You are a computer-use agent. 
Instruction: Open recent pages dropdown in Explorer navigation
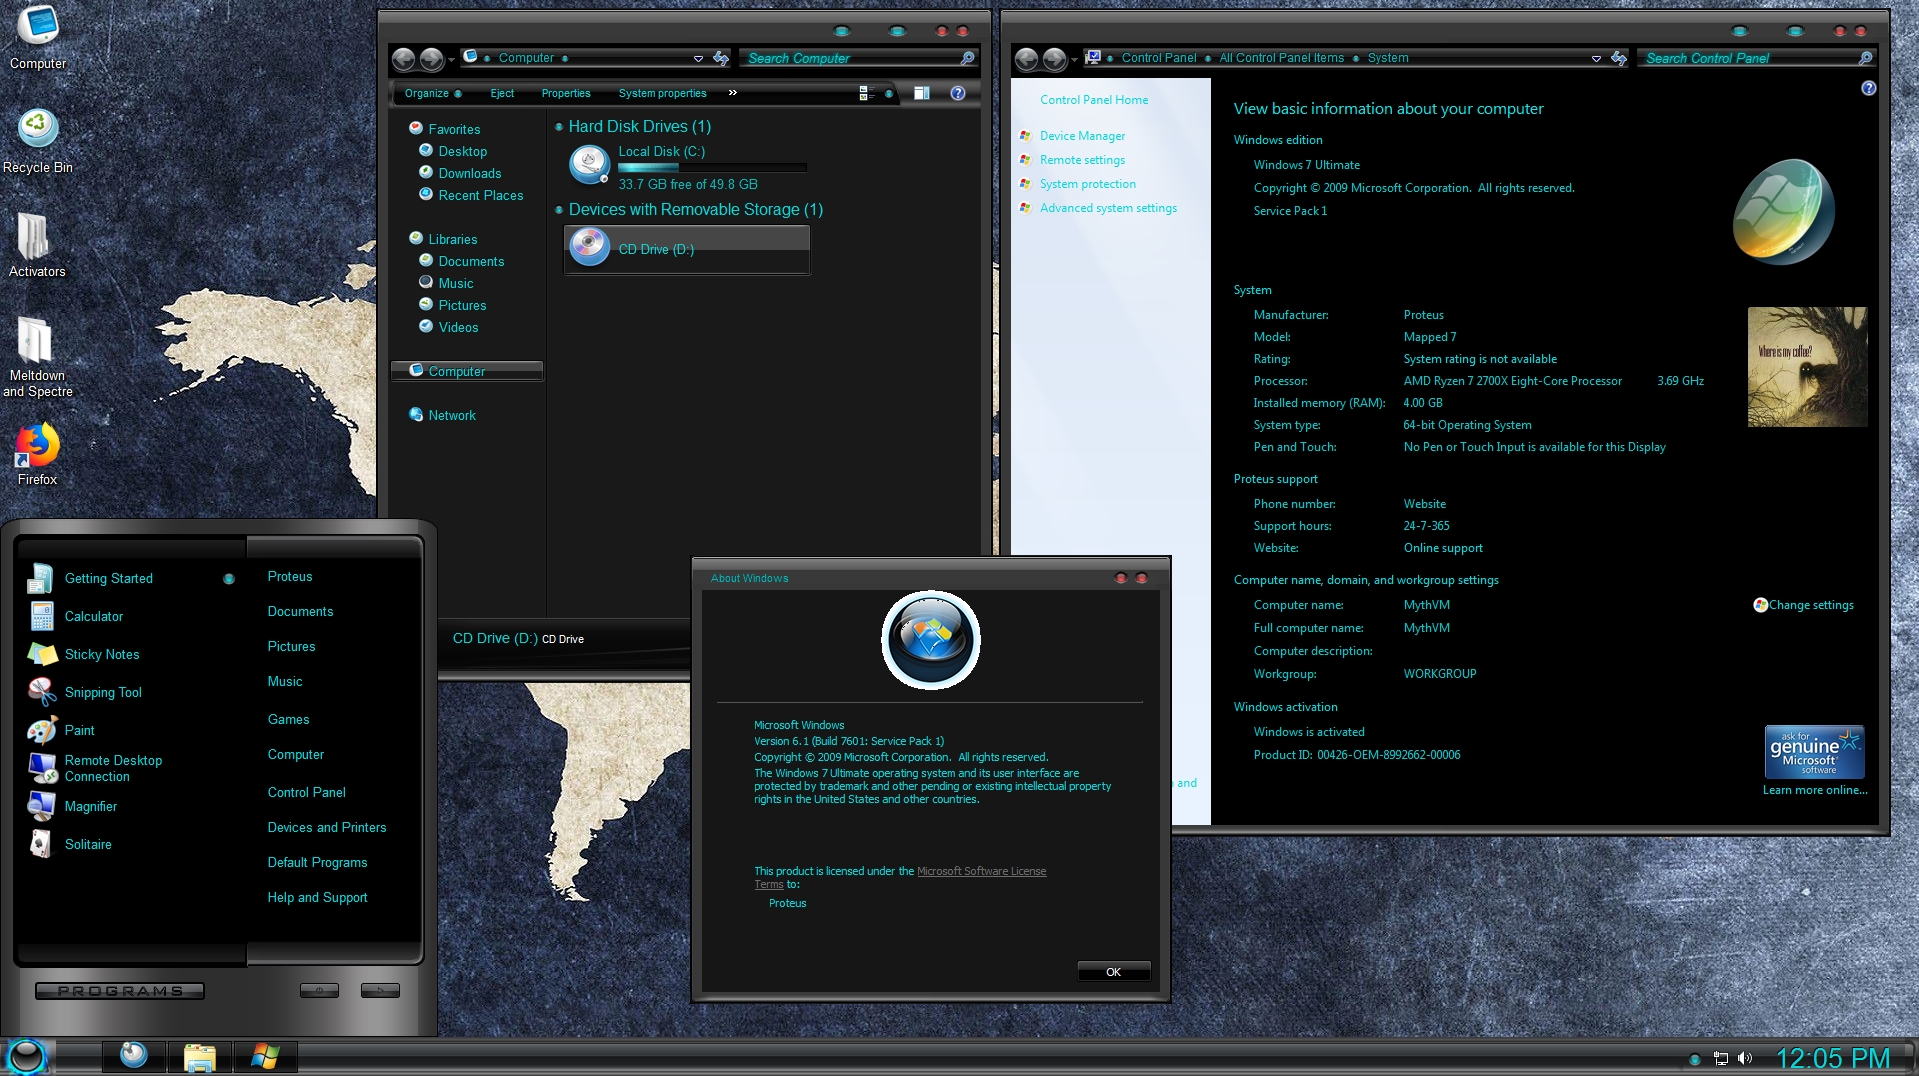tap(452, 59)
